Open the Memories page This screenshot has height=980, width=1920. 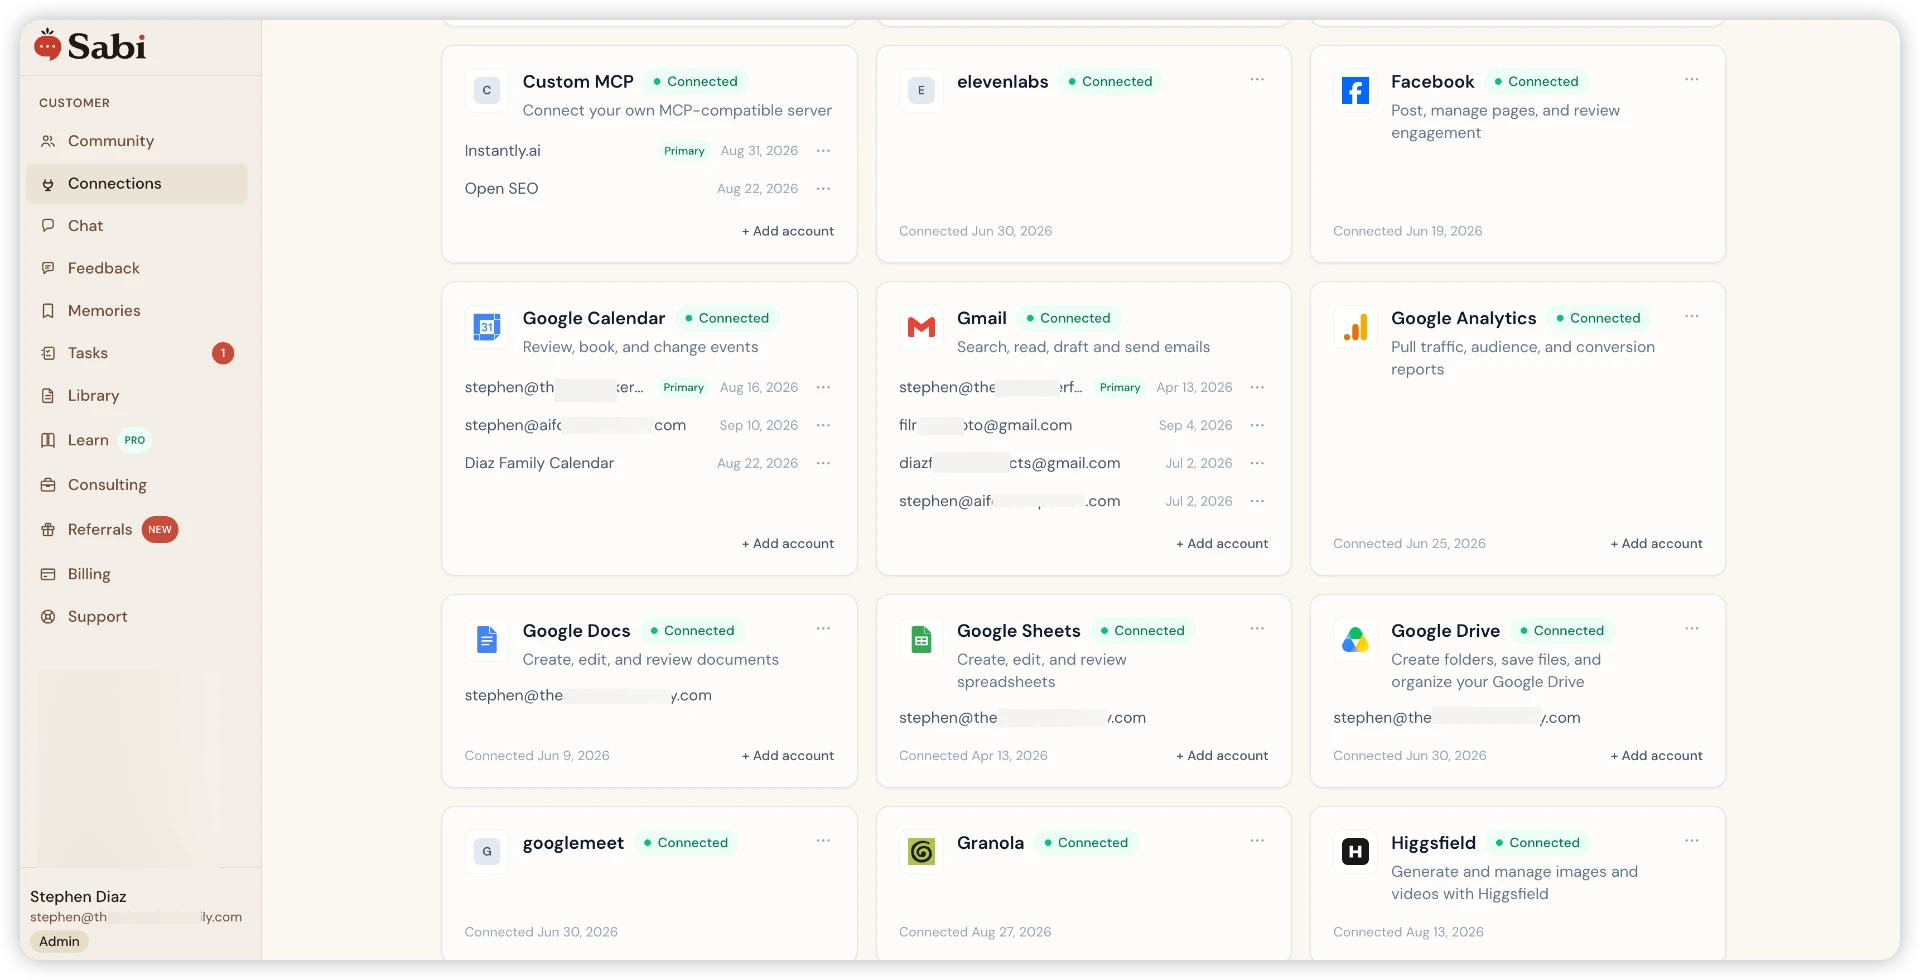point(137,311)
